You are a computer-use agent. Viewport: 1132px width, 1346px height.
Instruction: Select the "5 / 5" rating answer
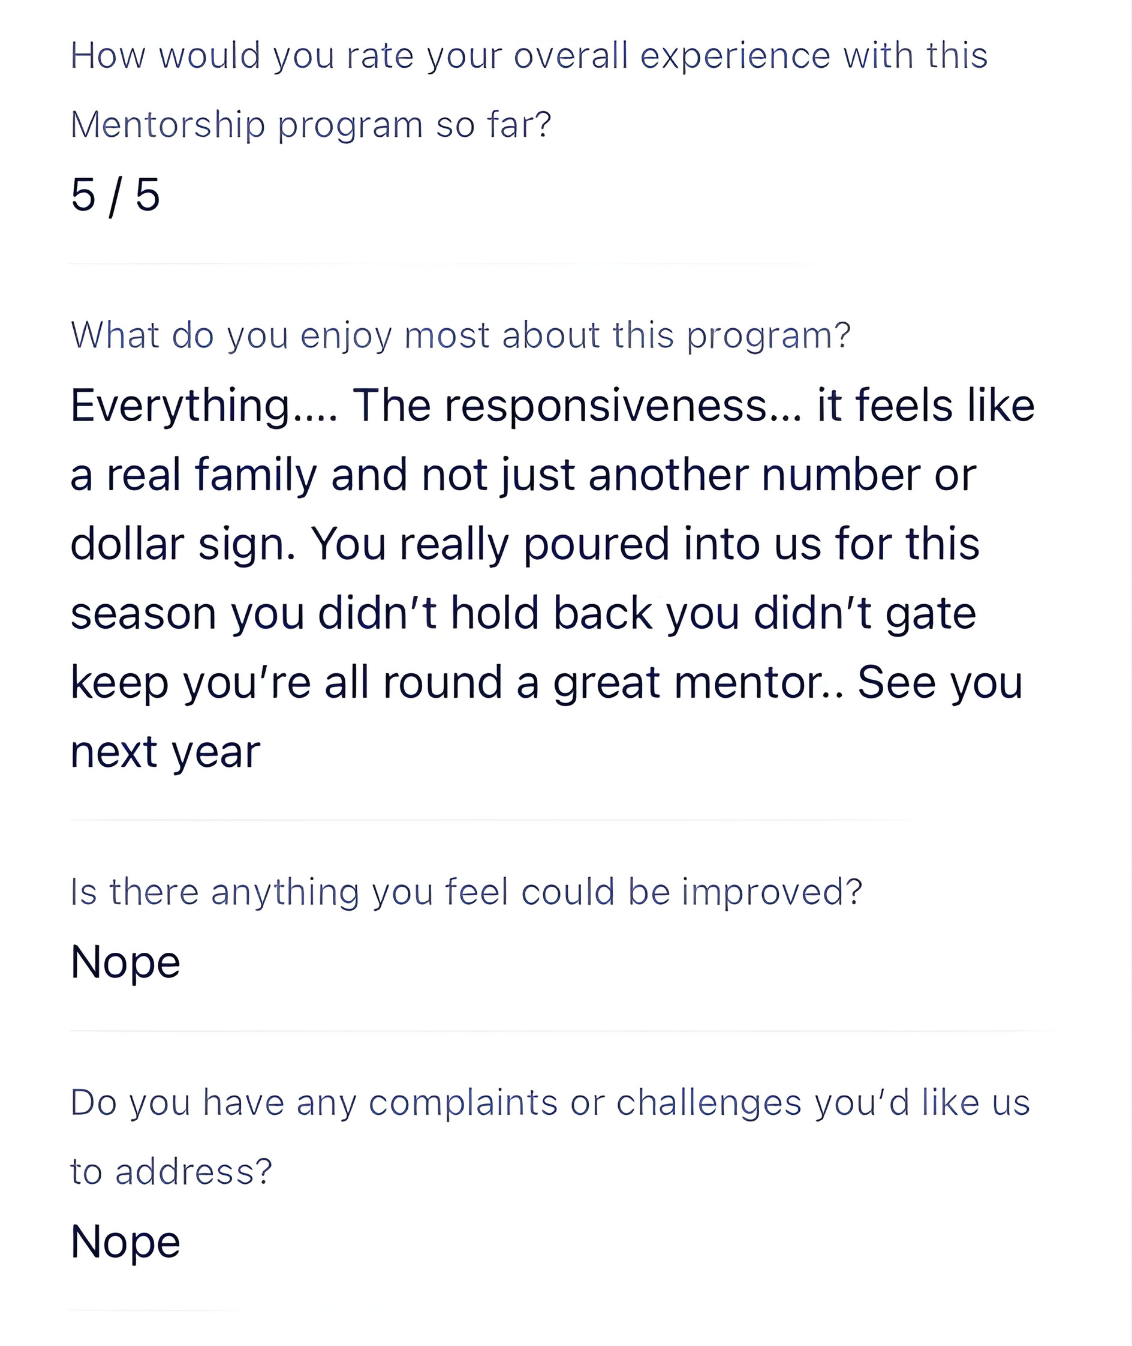(115, 195)
